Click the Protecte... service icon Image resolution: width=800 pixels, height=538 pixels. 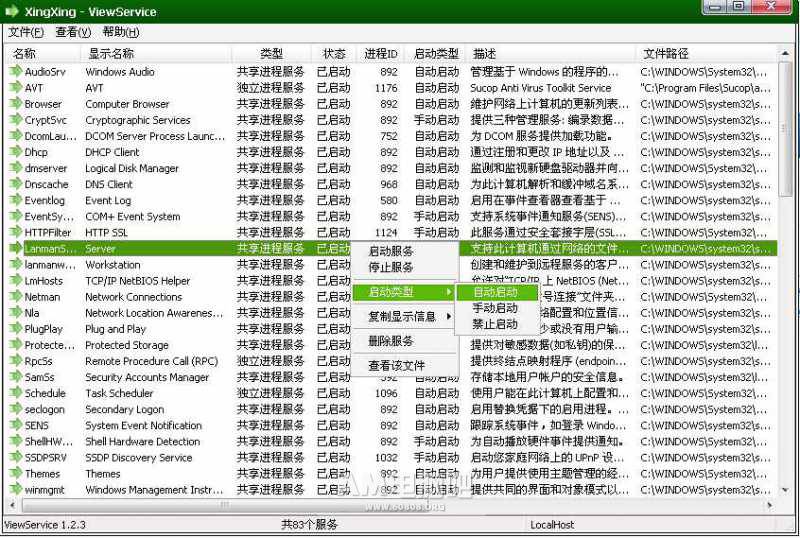click(x=16, y=345)
